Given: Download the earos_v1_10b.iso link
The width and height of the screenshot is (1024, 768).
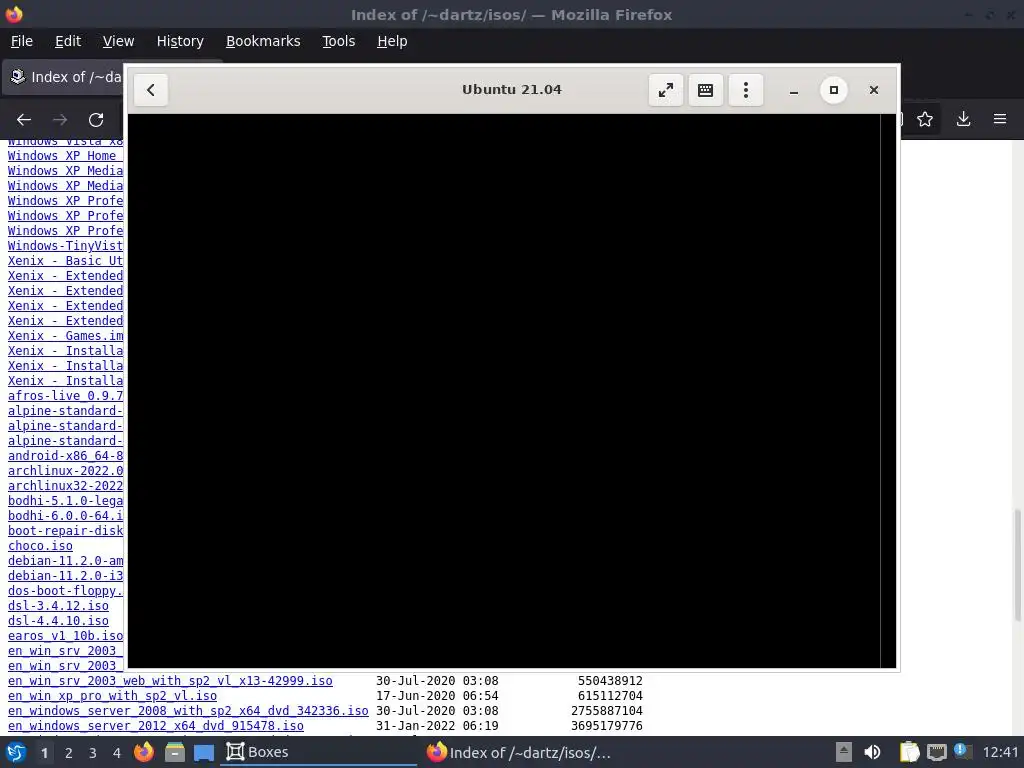Looking at the screenshot, I should click(65, 636).
